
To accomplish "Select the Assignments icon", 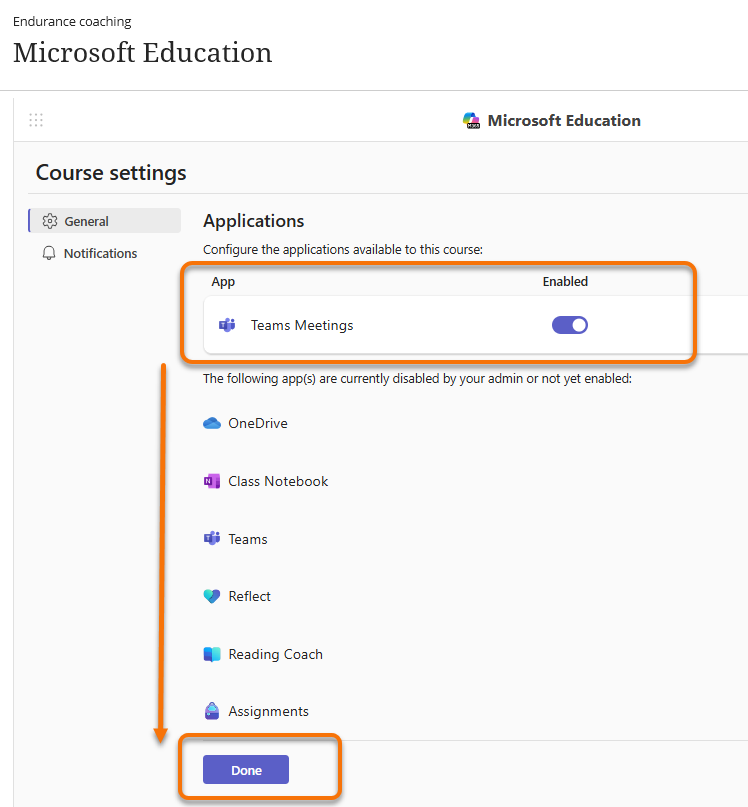I will click(211, 712).
